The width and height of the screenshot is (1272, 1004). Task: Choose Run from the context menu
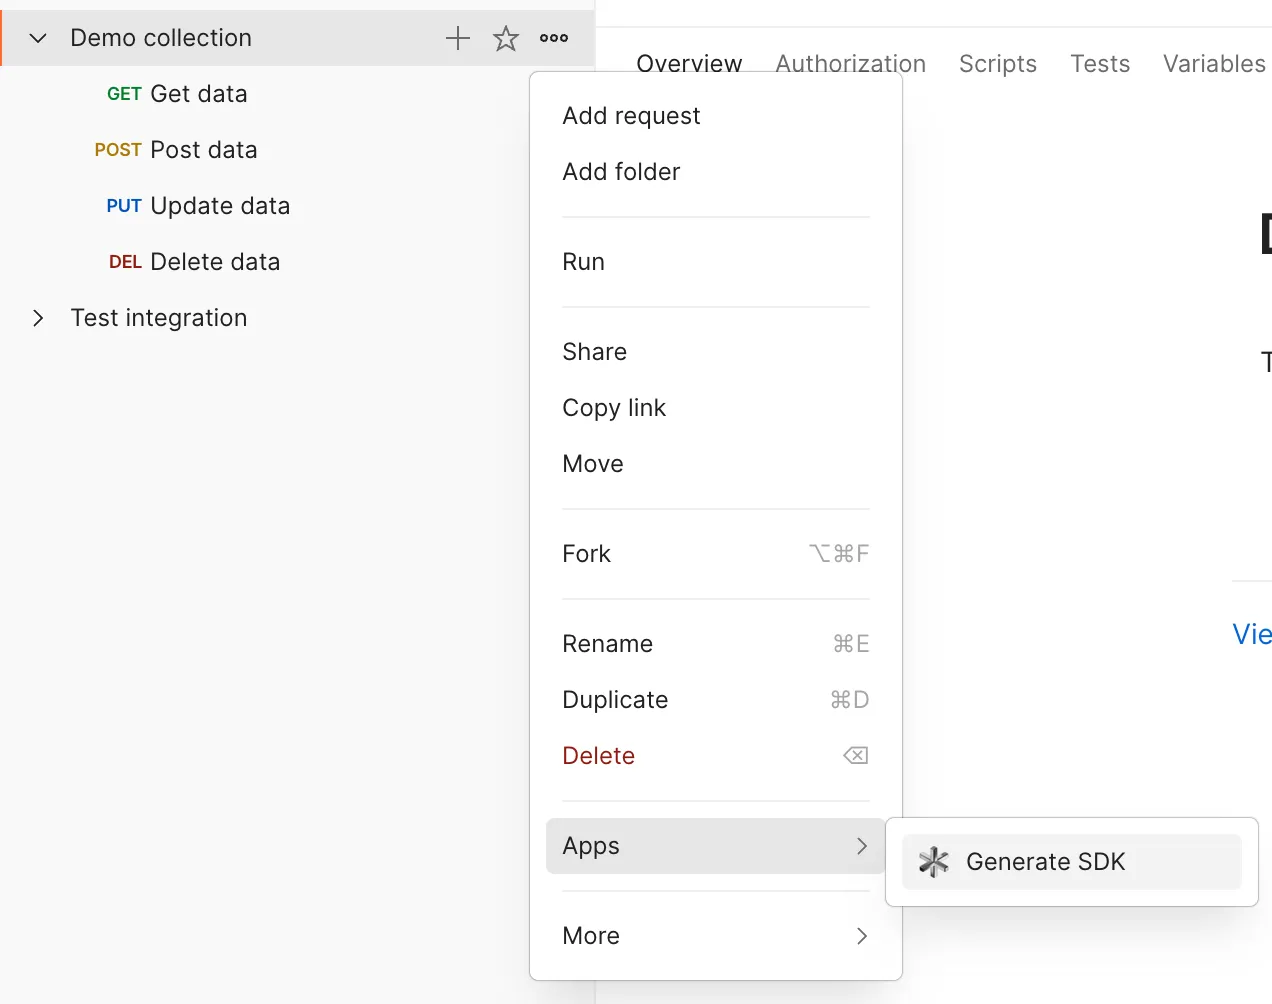583,261
